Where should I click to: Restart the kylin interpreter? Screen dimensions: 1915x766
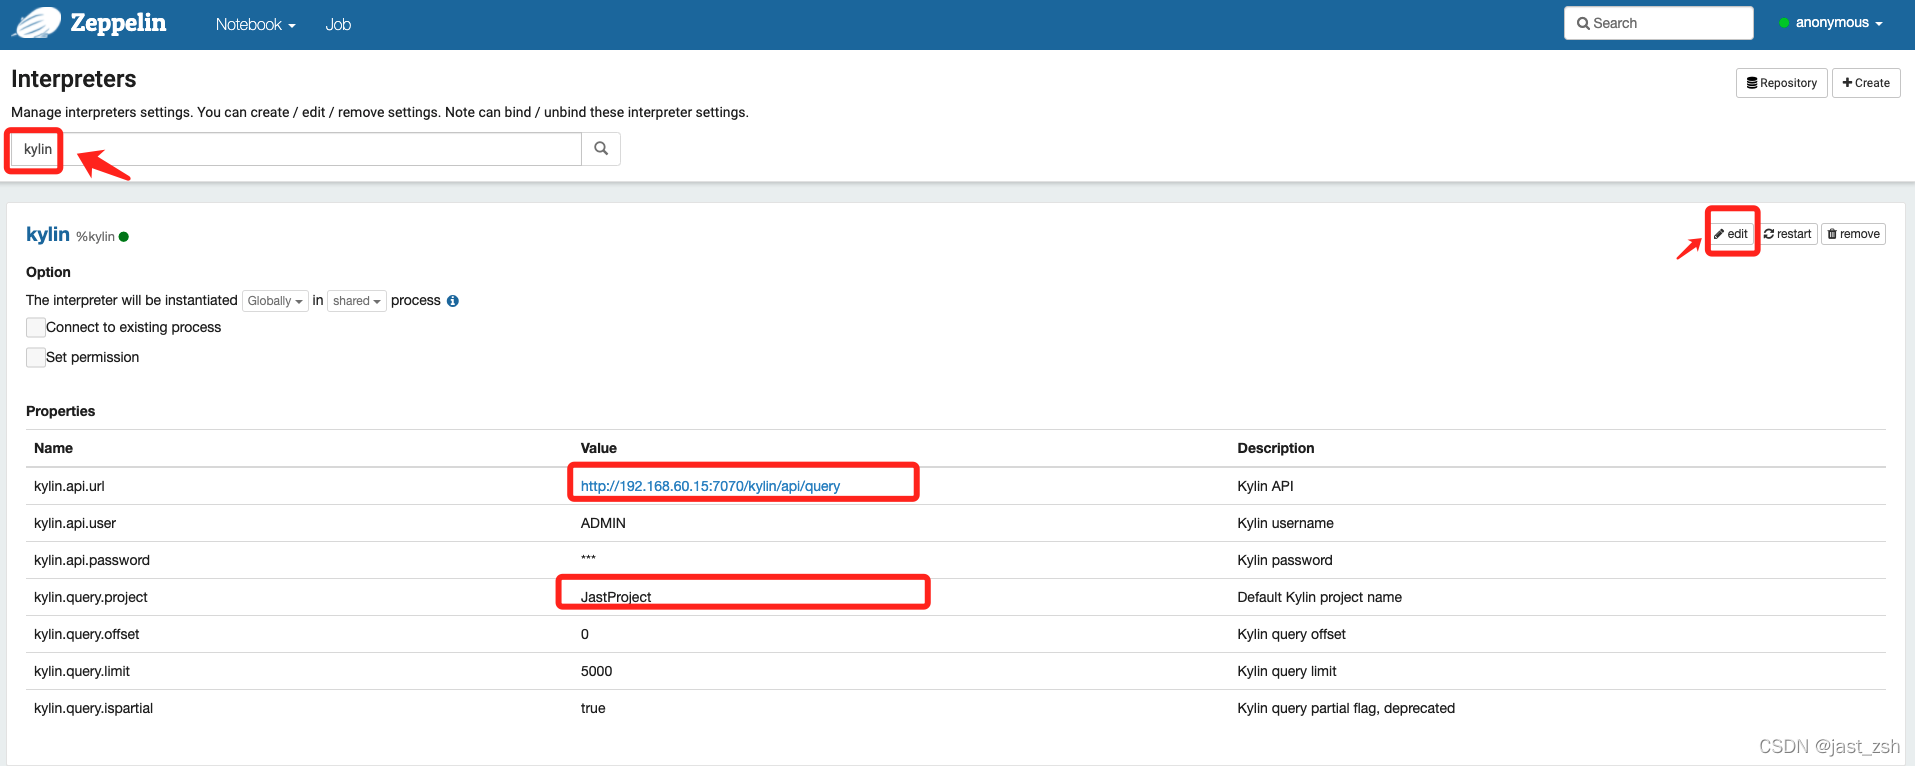click(1787, 234)
